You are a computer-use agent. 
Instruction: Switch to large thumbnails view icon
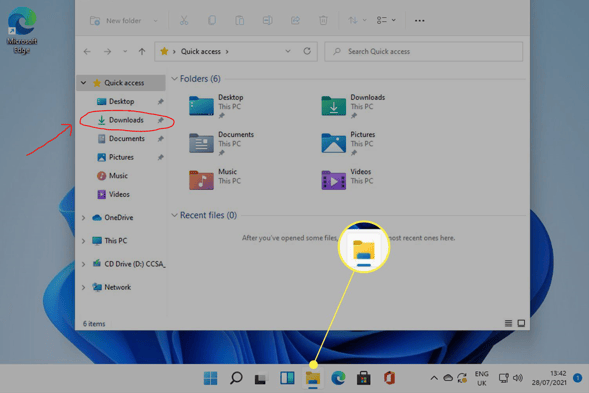pyautogui.click(x=521, y=323)
